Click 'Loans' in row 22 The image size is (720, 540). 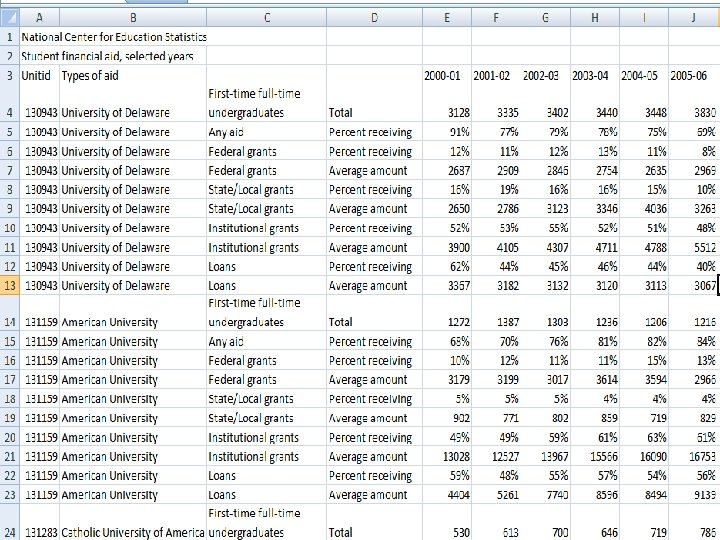click(222, 476)
